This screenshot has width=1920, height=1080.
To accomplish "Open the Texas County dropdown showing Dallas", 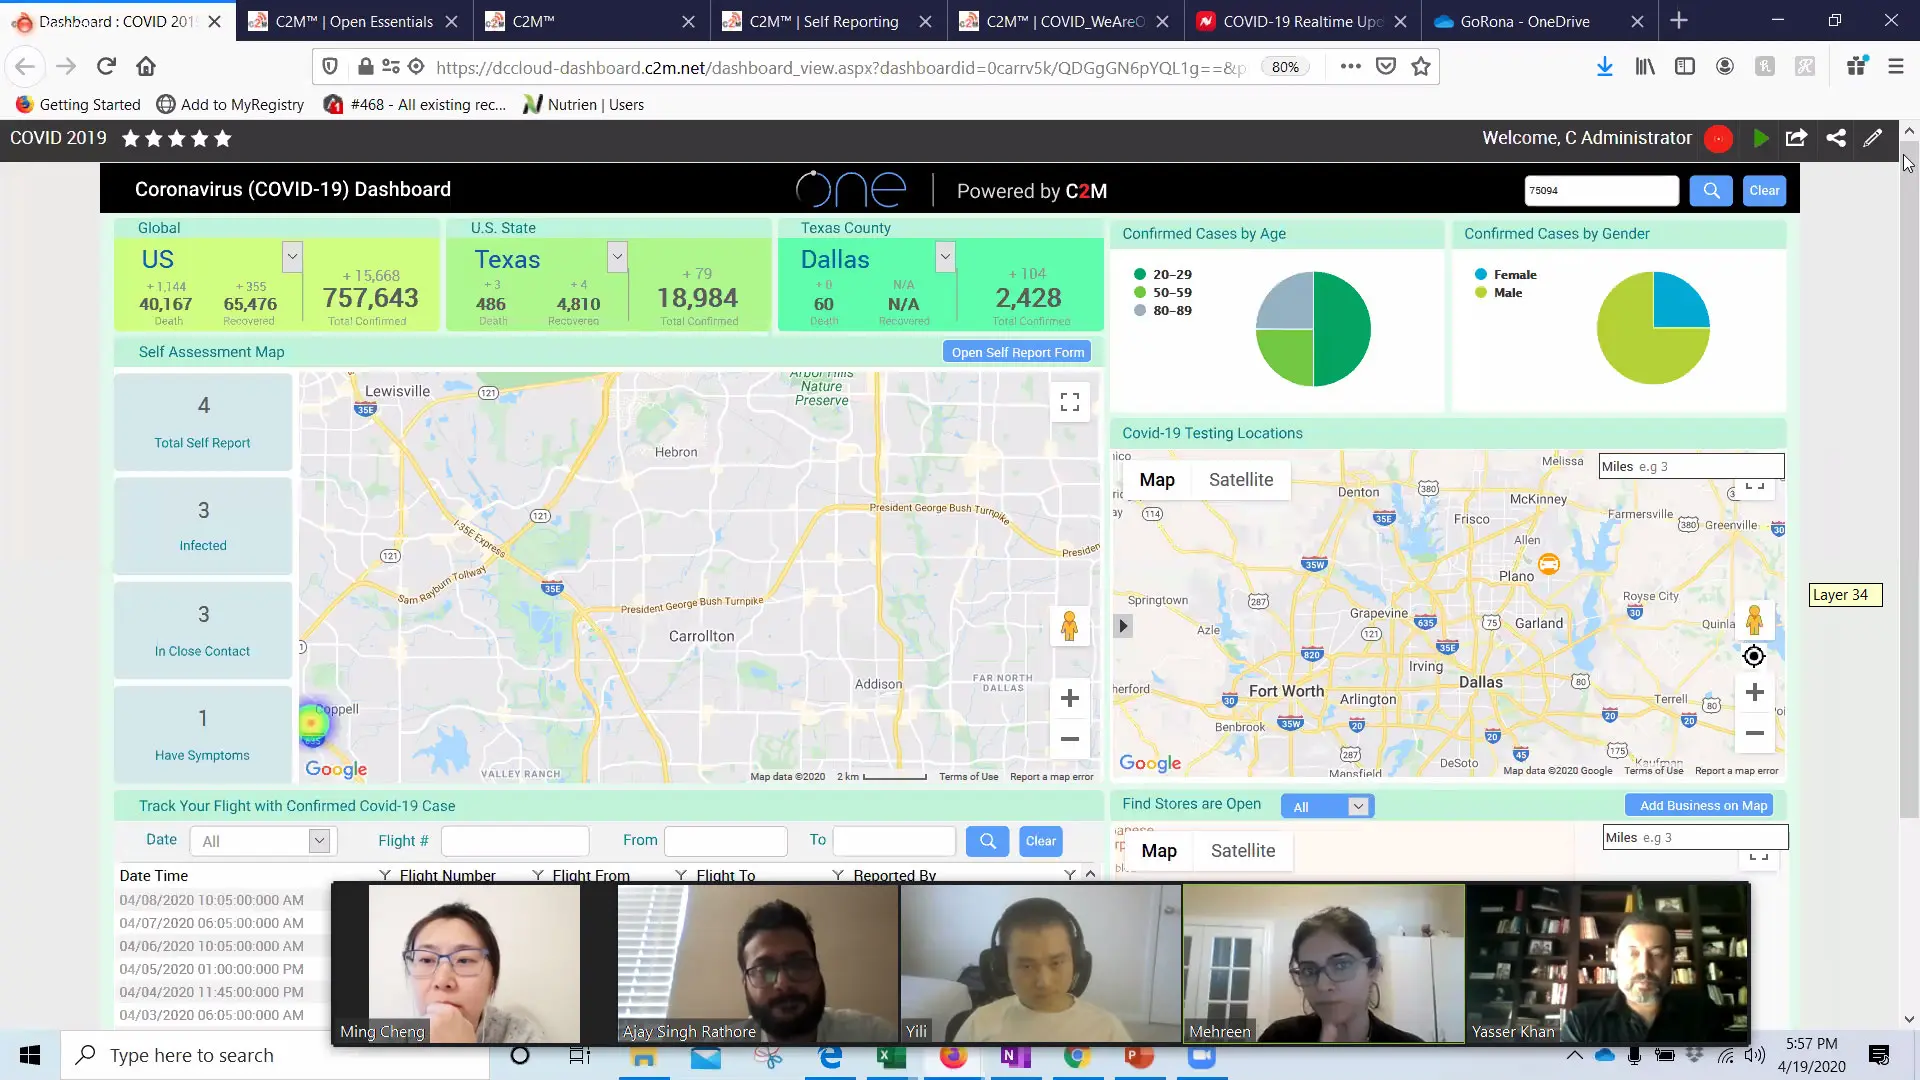I will pyautogui.click(x=945, y=257).
